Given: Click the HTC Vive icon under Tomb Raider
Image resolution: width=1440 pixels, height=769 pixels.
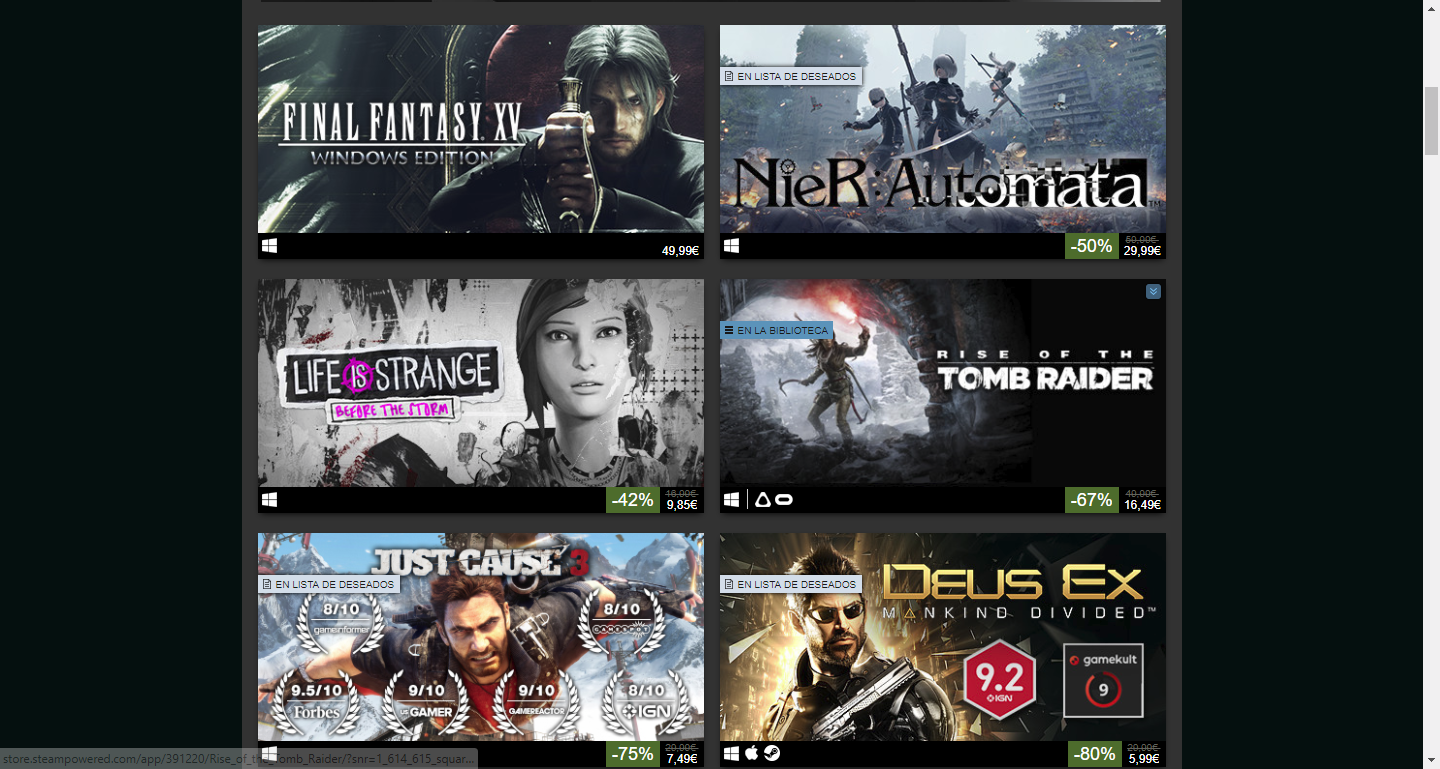Looking at the screenshot, I should tap(762, 499).
